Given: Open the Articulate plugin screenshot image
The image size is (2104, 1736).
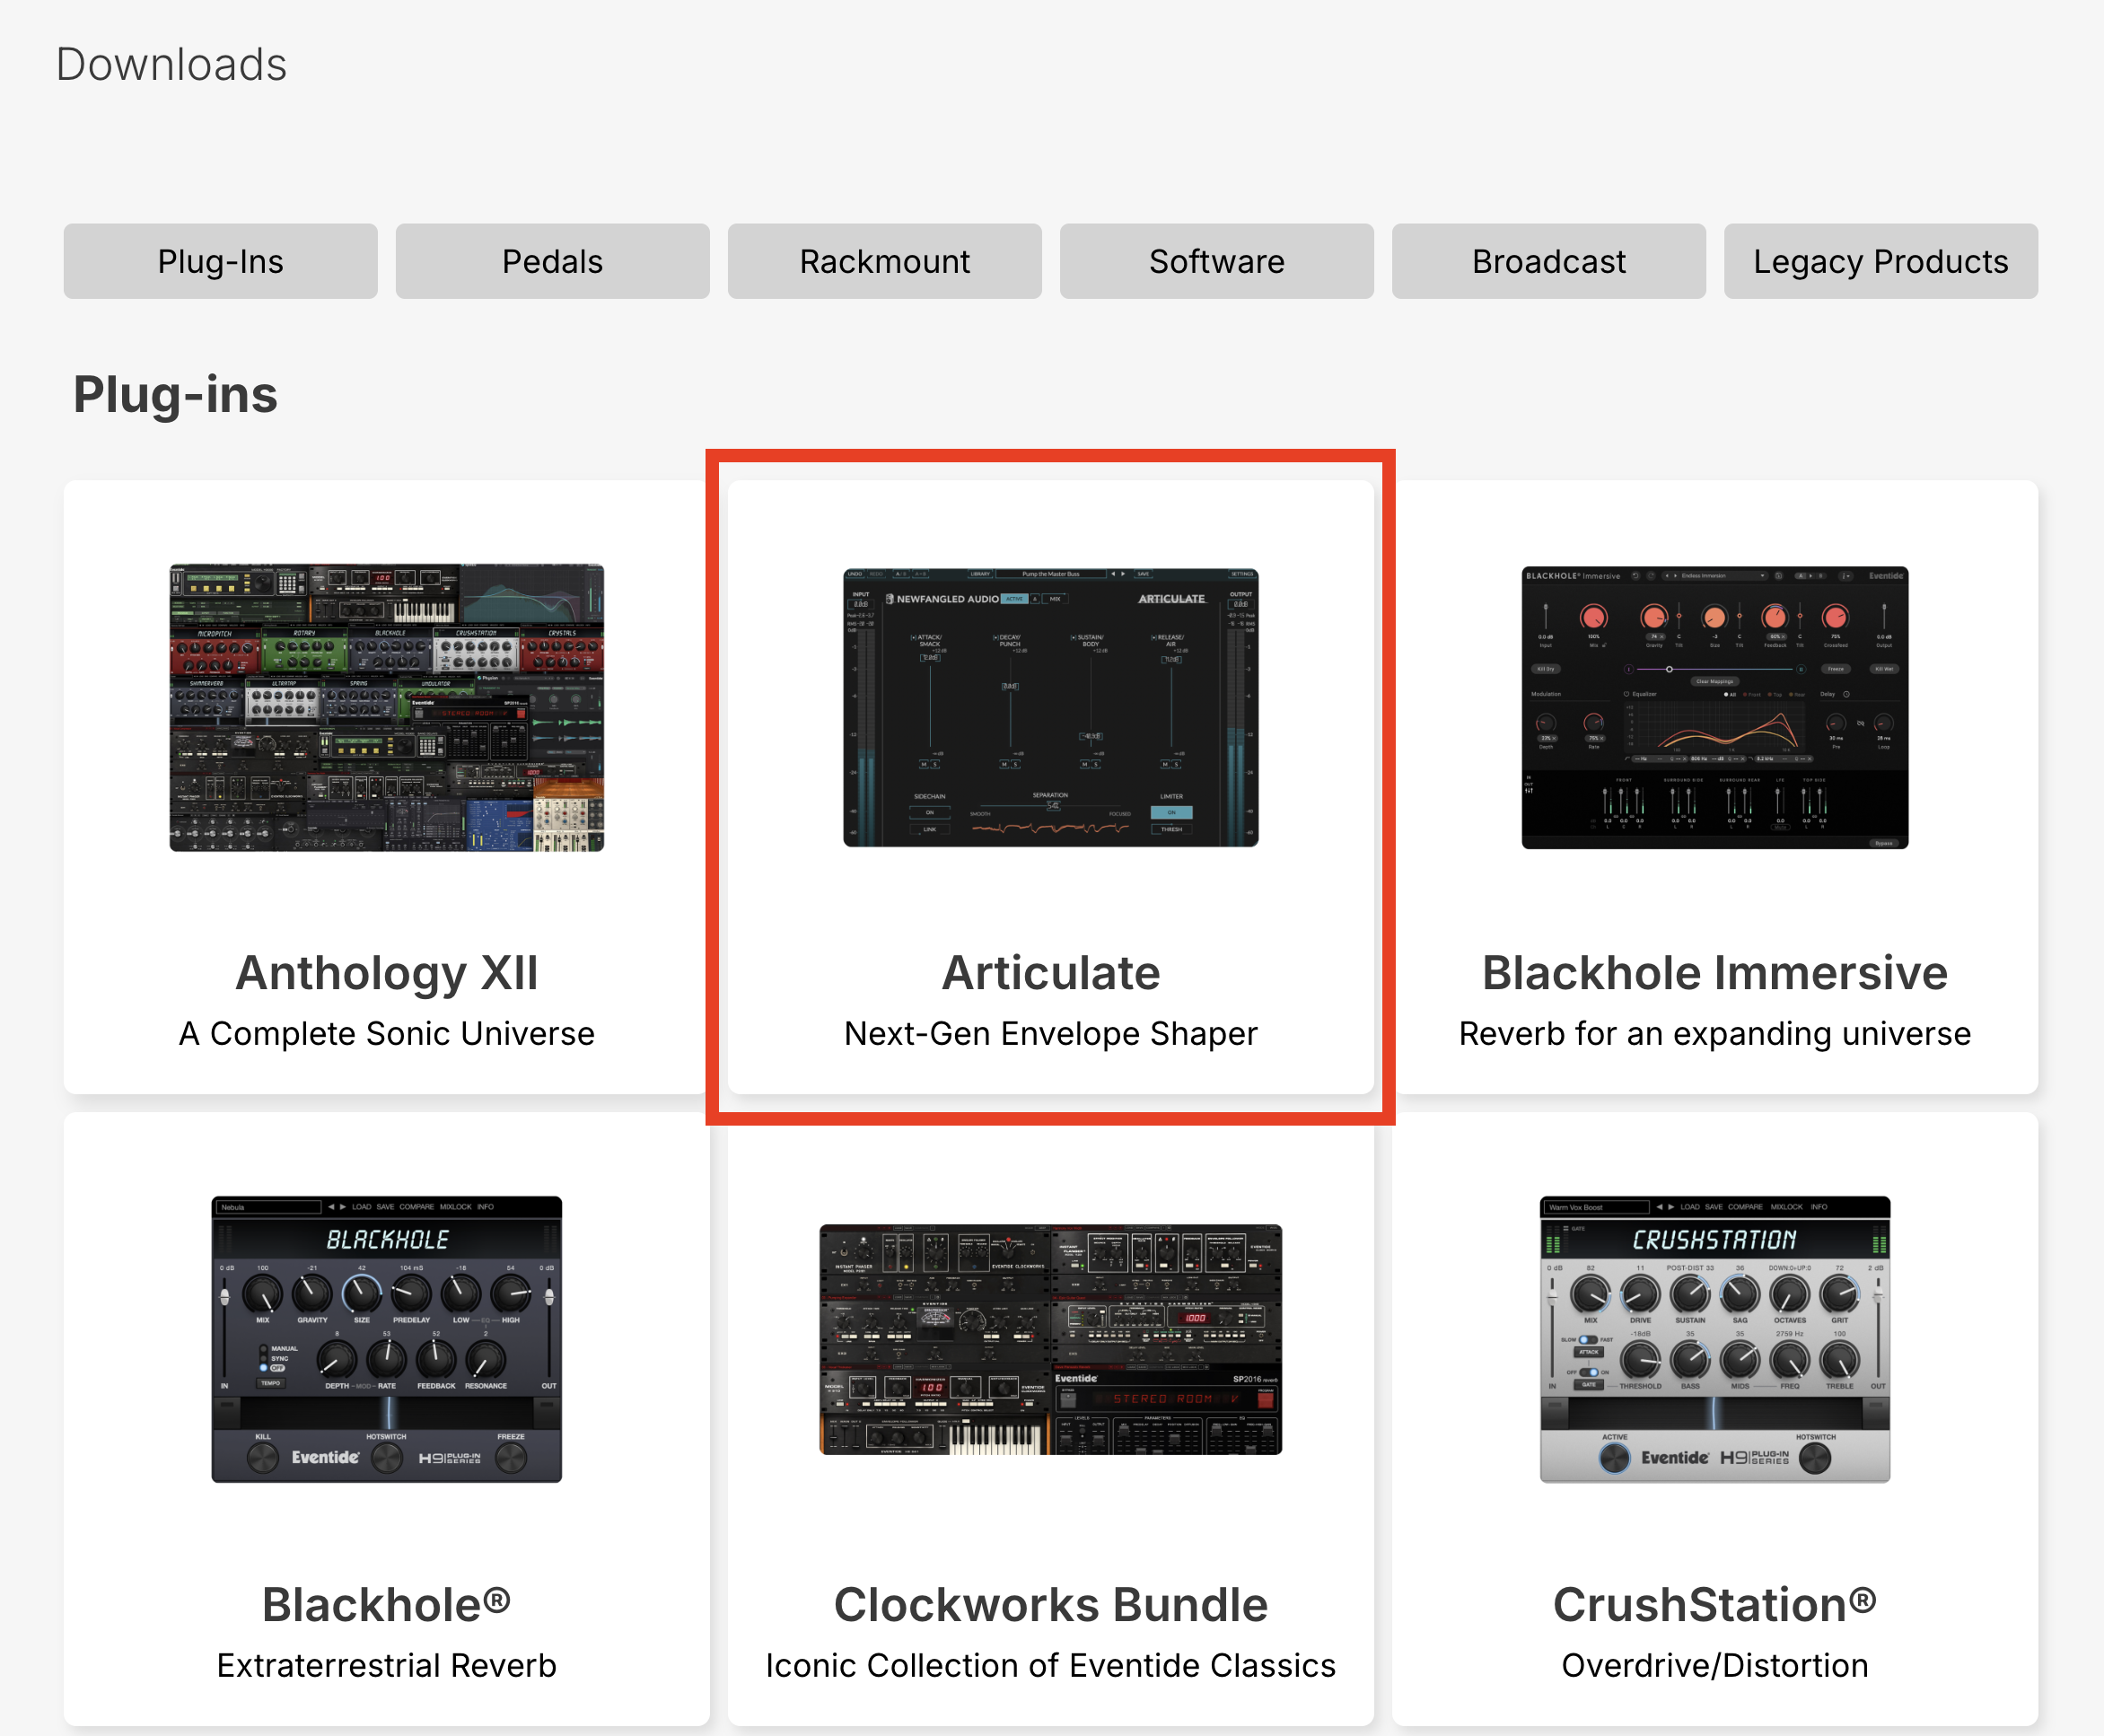Looking at the screenshot, I should click(x=1050, y=707).
